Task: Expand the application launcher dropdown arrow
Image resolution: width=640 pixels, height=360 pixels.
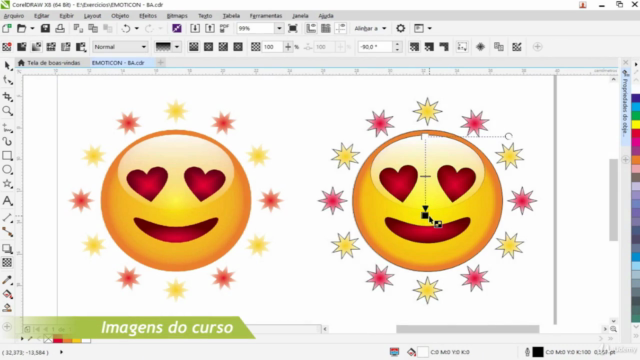Action: tap(430, 28)
